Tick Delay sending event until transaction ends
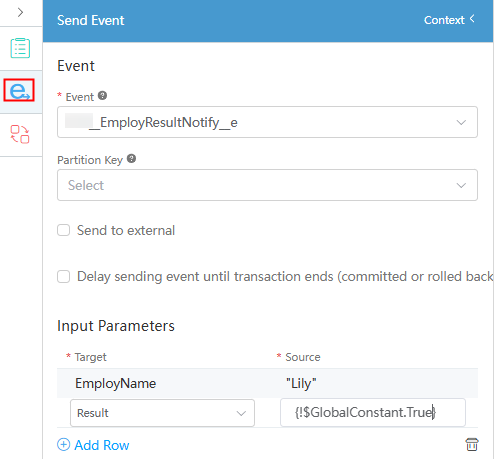 coord(63,277)
